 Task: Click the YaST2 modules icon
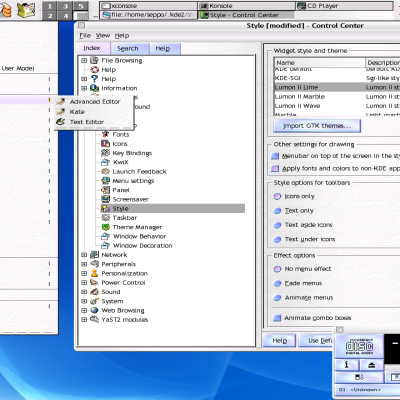95,319
